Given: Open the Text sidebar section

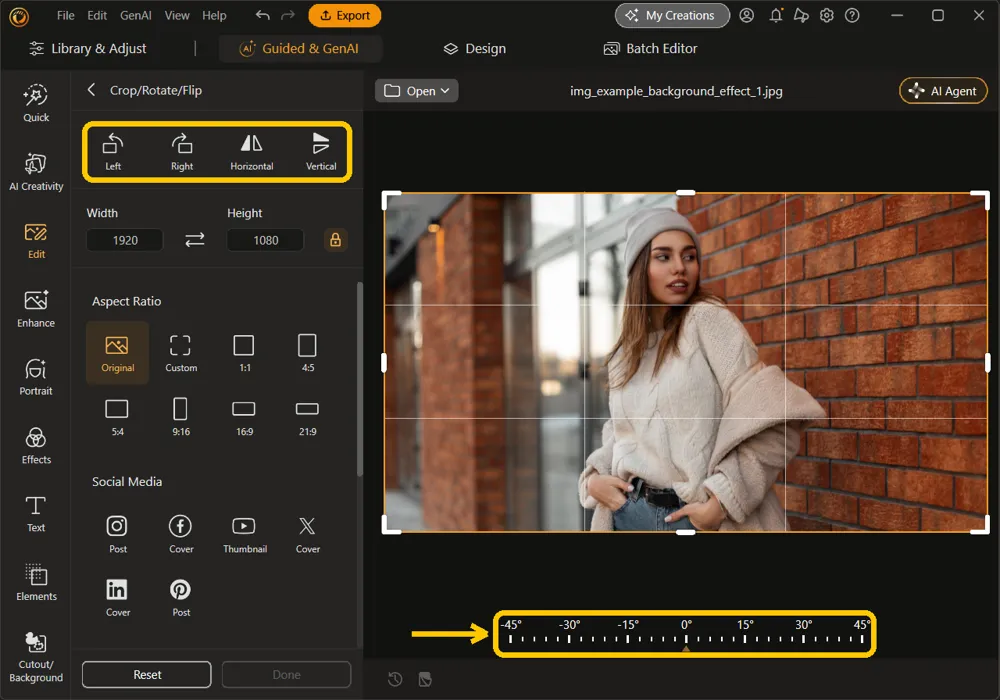Looking at the screenshot, I should [x=36, y=514].
